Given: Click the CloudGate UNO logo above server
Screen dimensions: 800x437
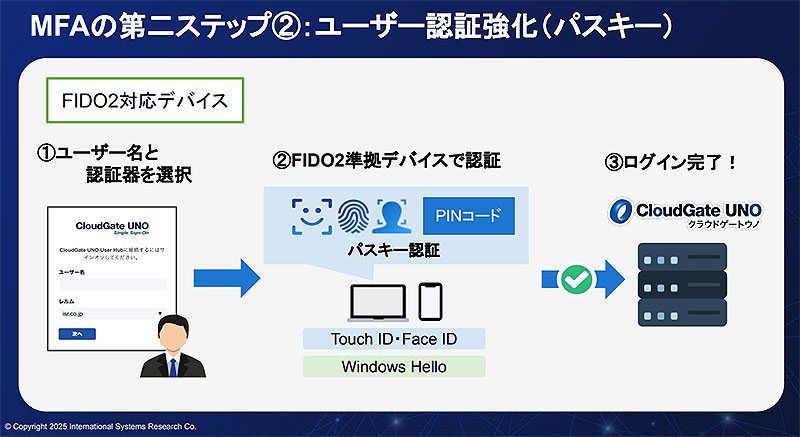Looking at the screenshot, I should (x=685, y=213).
